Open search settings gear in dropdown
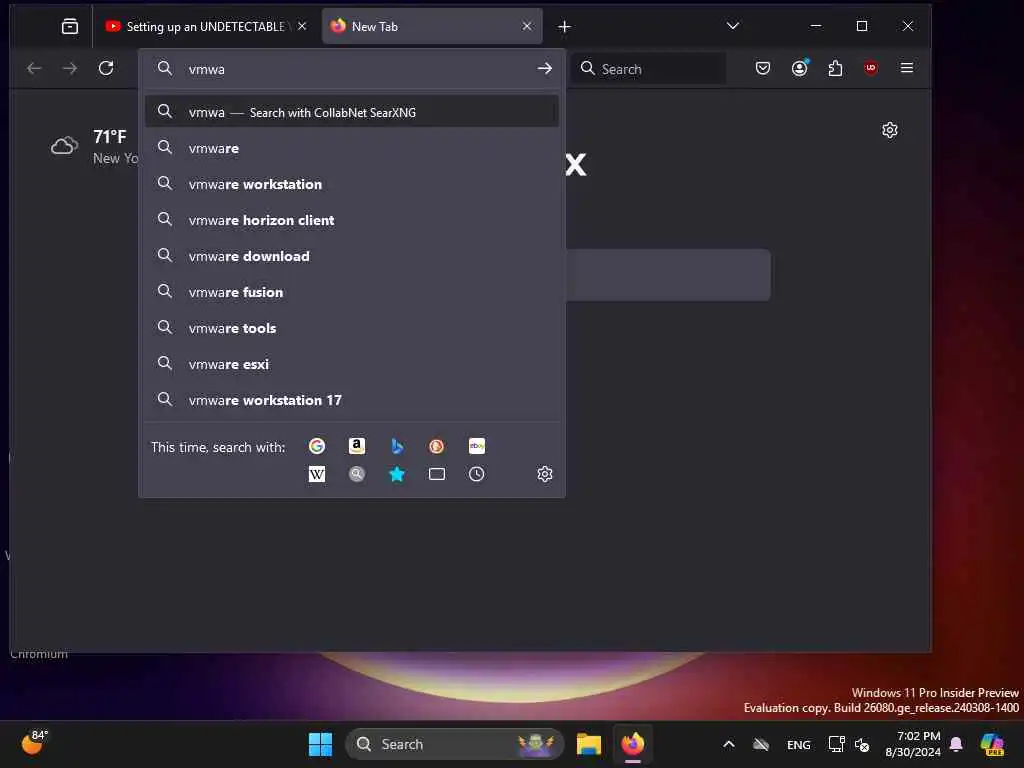This screenshot has width=1024, height=768. pyautogui.click(x=545, y=474)
